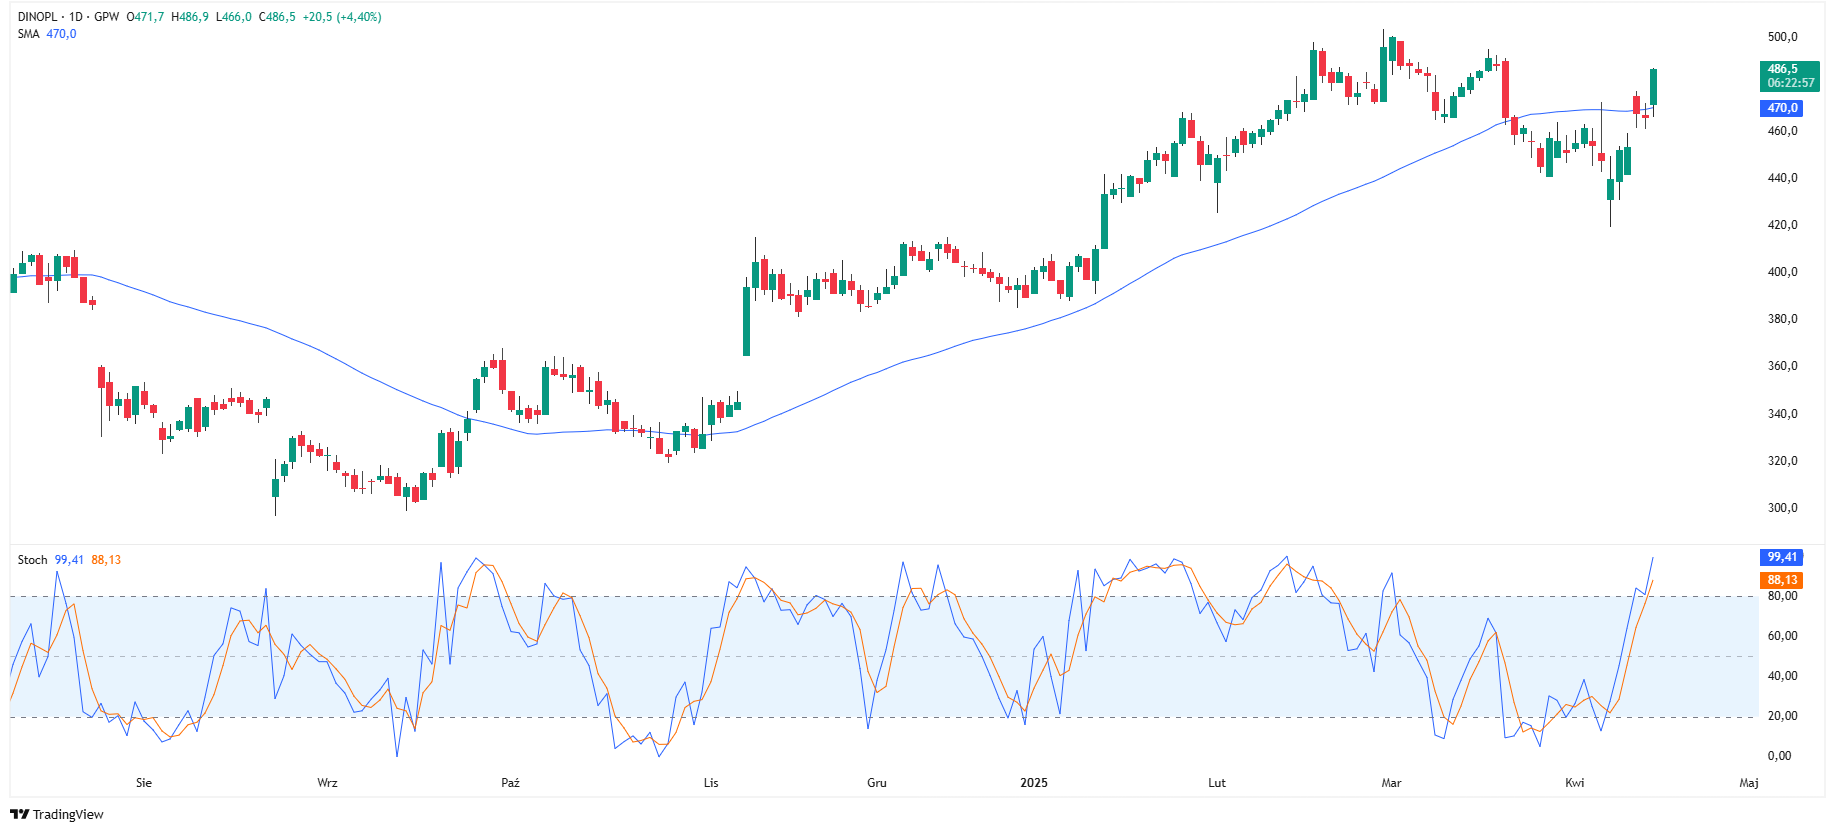Click the high value H486,9 in header

(190, 17)
